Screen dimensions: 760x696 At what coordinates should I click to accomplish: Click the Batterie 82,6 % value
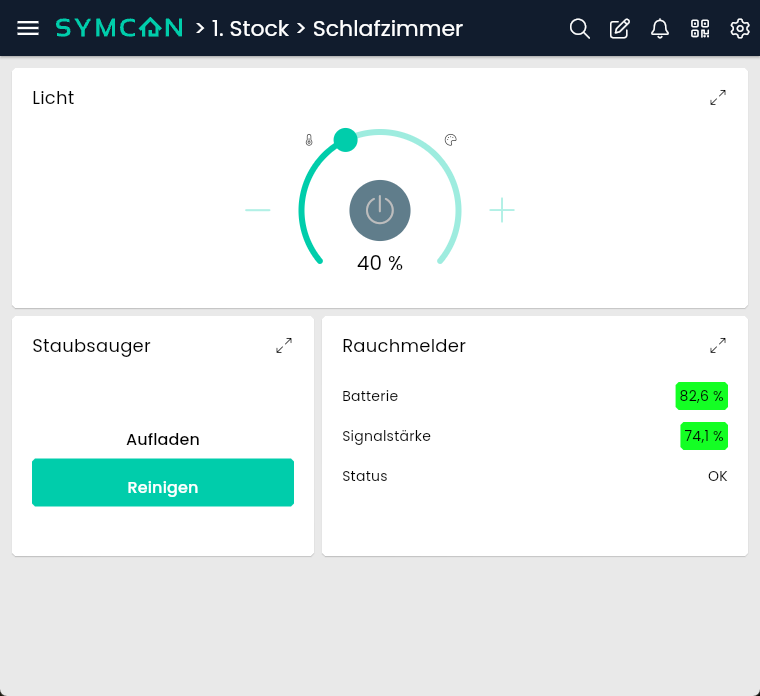click(701, 396)
